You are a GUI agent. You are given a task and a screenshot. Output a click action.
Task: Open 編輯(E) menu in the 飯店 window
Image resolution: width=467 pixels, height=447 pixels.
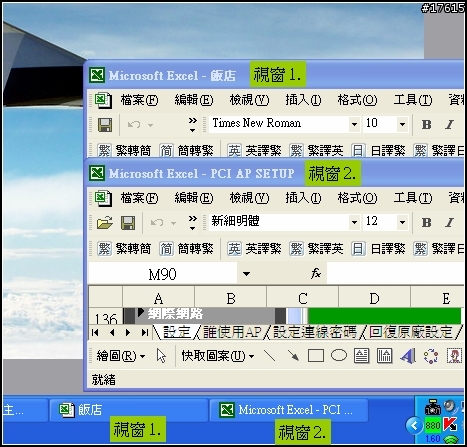coord(194,100)
